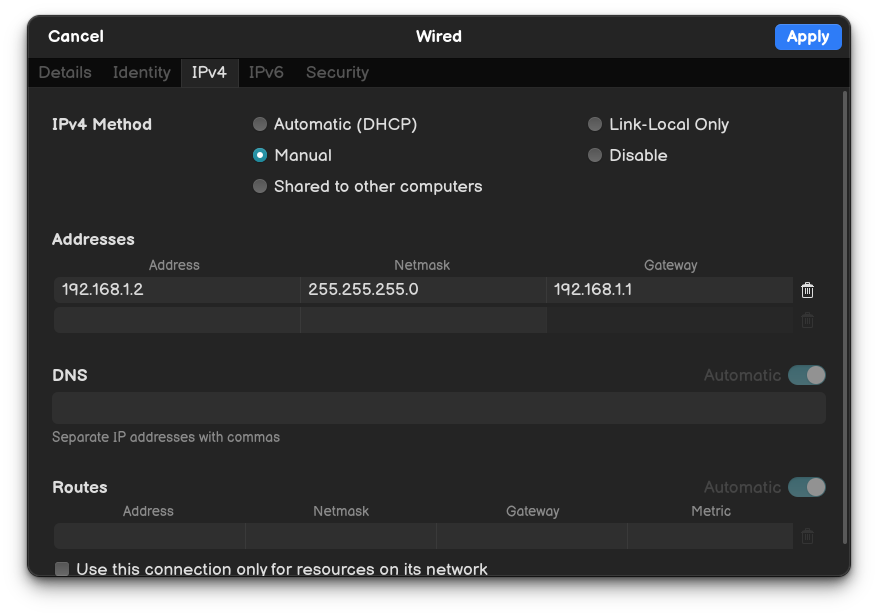Click the Routes Gateway input field

point(532,536)
